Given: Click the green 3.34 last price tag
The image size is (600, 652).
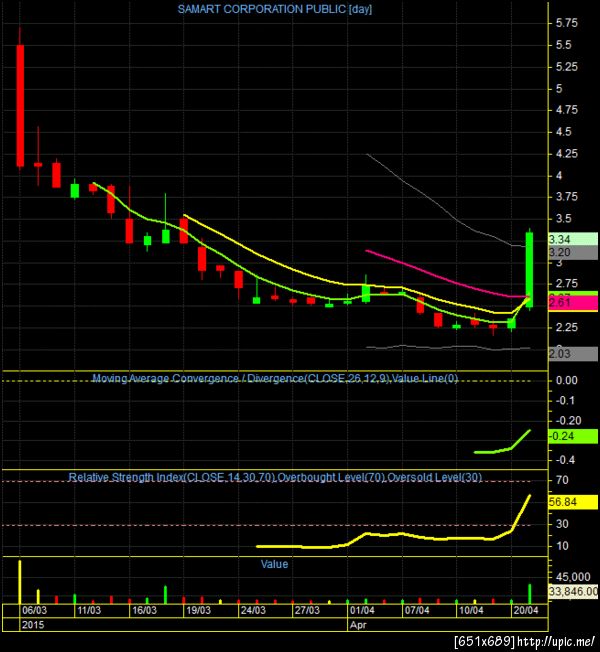Looking at the screenshot, I should click(573, 239).
